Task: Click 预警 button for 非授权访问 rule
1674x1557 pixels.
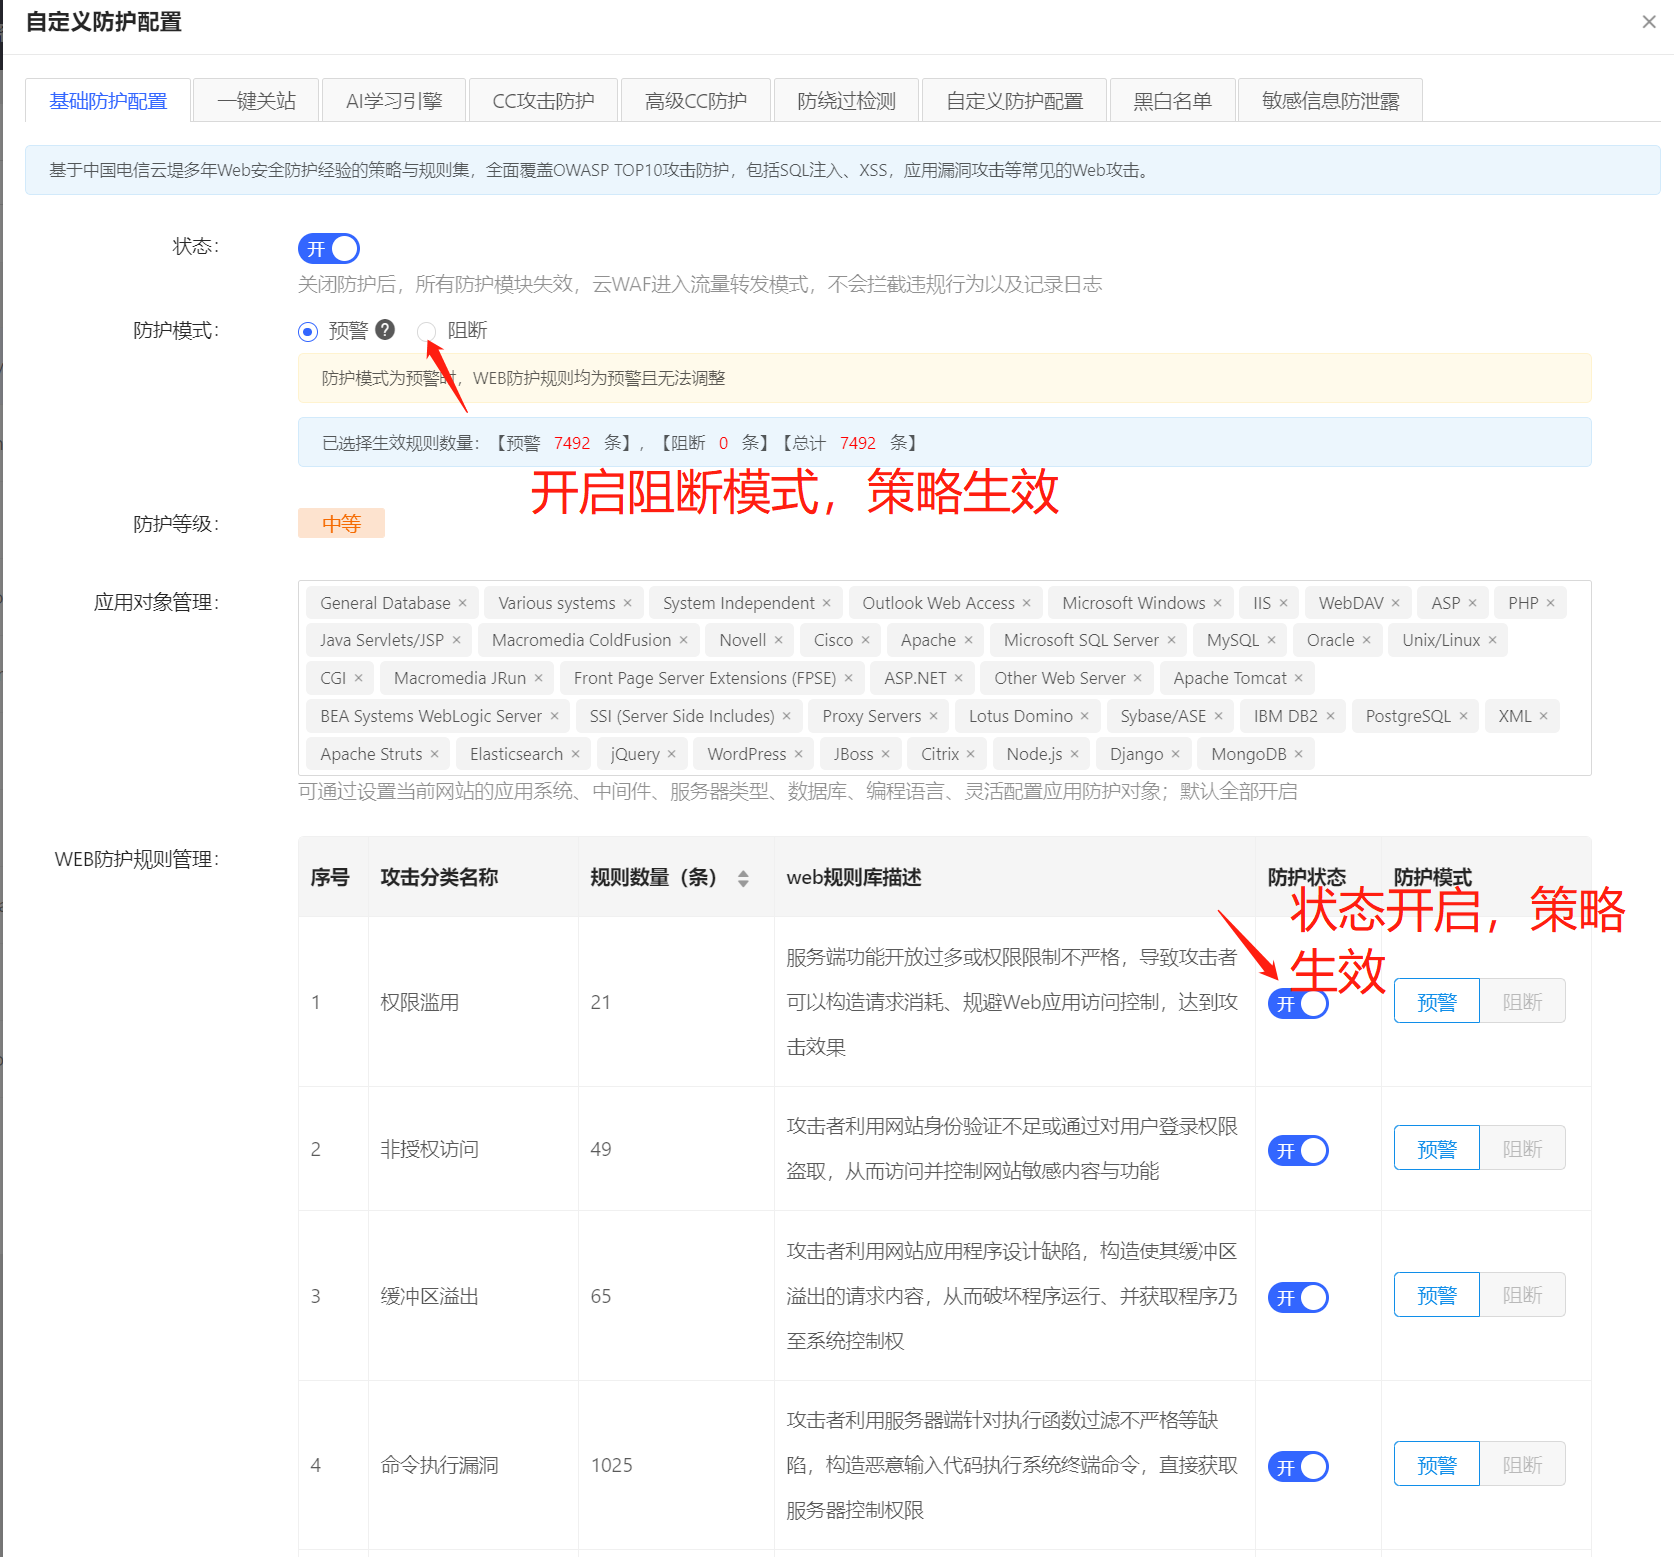Action: click(1436, 1149)
